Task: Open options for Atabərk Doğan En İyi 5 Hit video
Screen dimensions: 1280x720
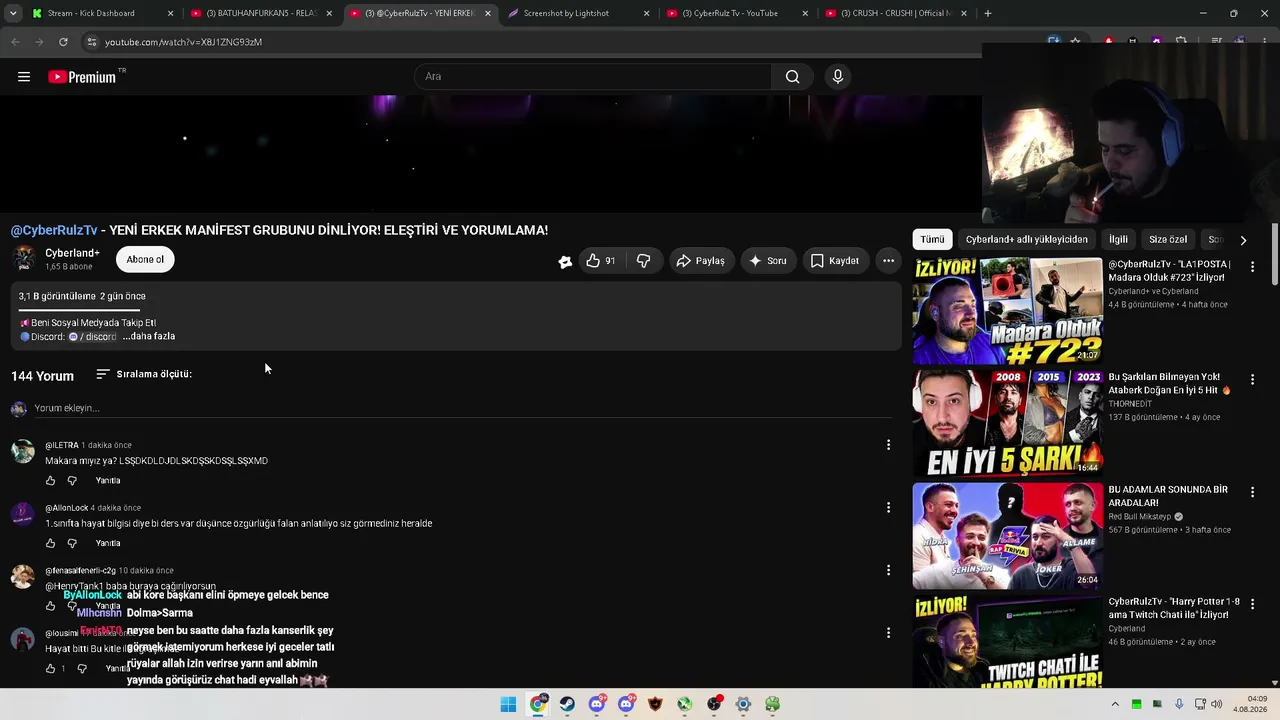Action: click(1252, 380)
